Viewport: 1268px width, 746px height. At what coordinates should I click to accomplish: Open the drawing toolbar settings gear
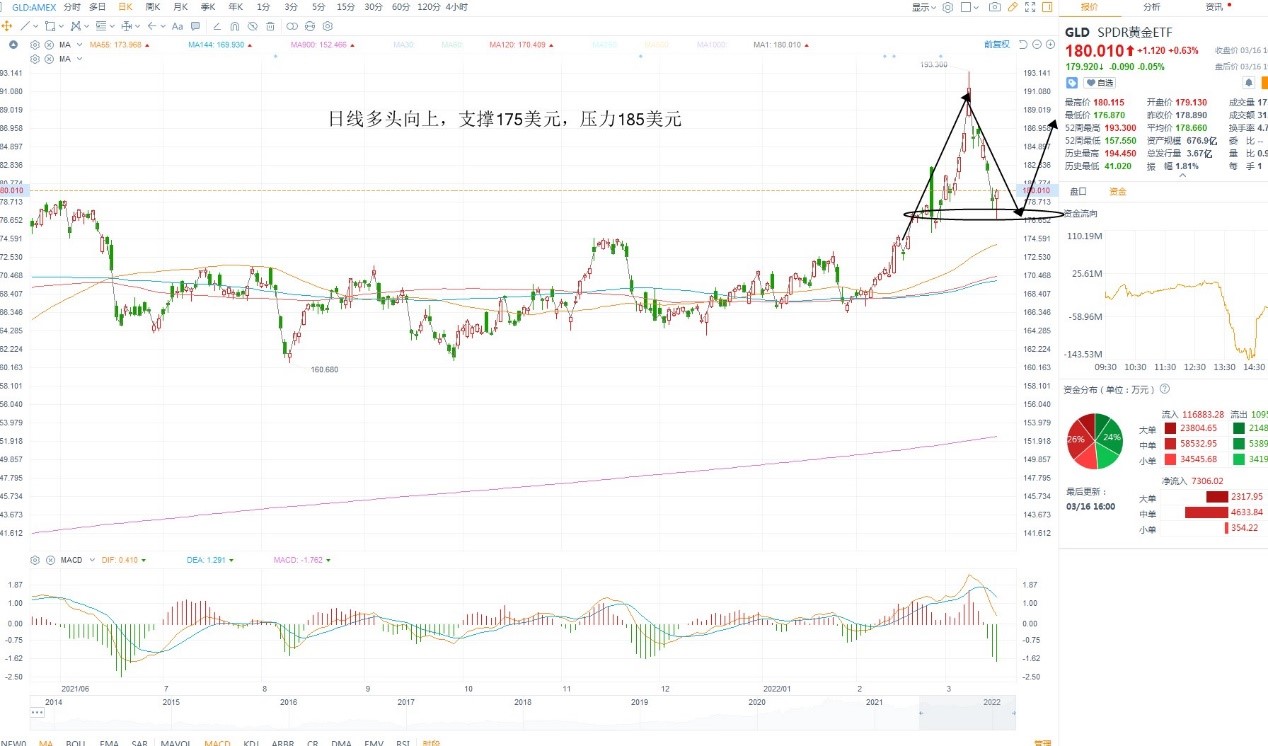tap(328, 26)
